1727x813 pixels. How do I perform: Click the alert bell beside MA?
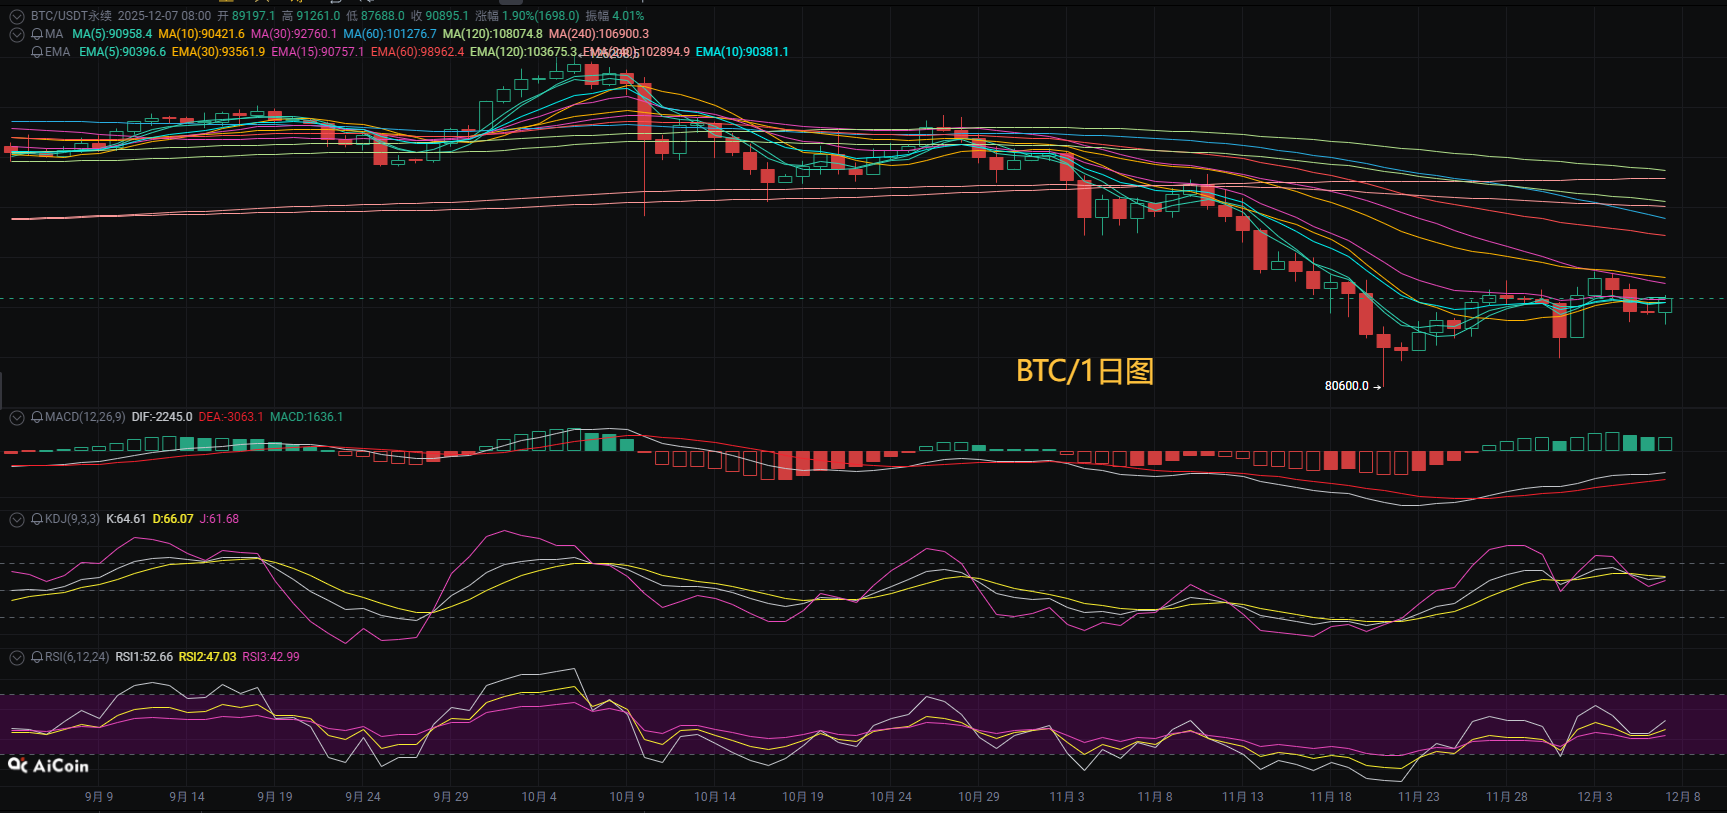pos(37,34)
